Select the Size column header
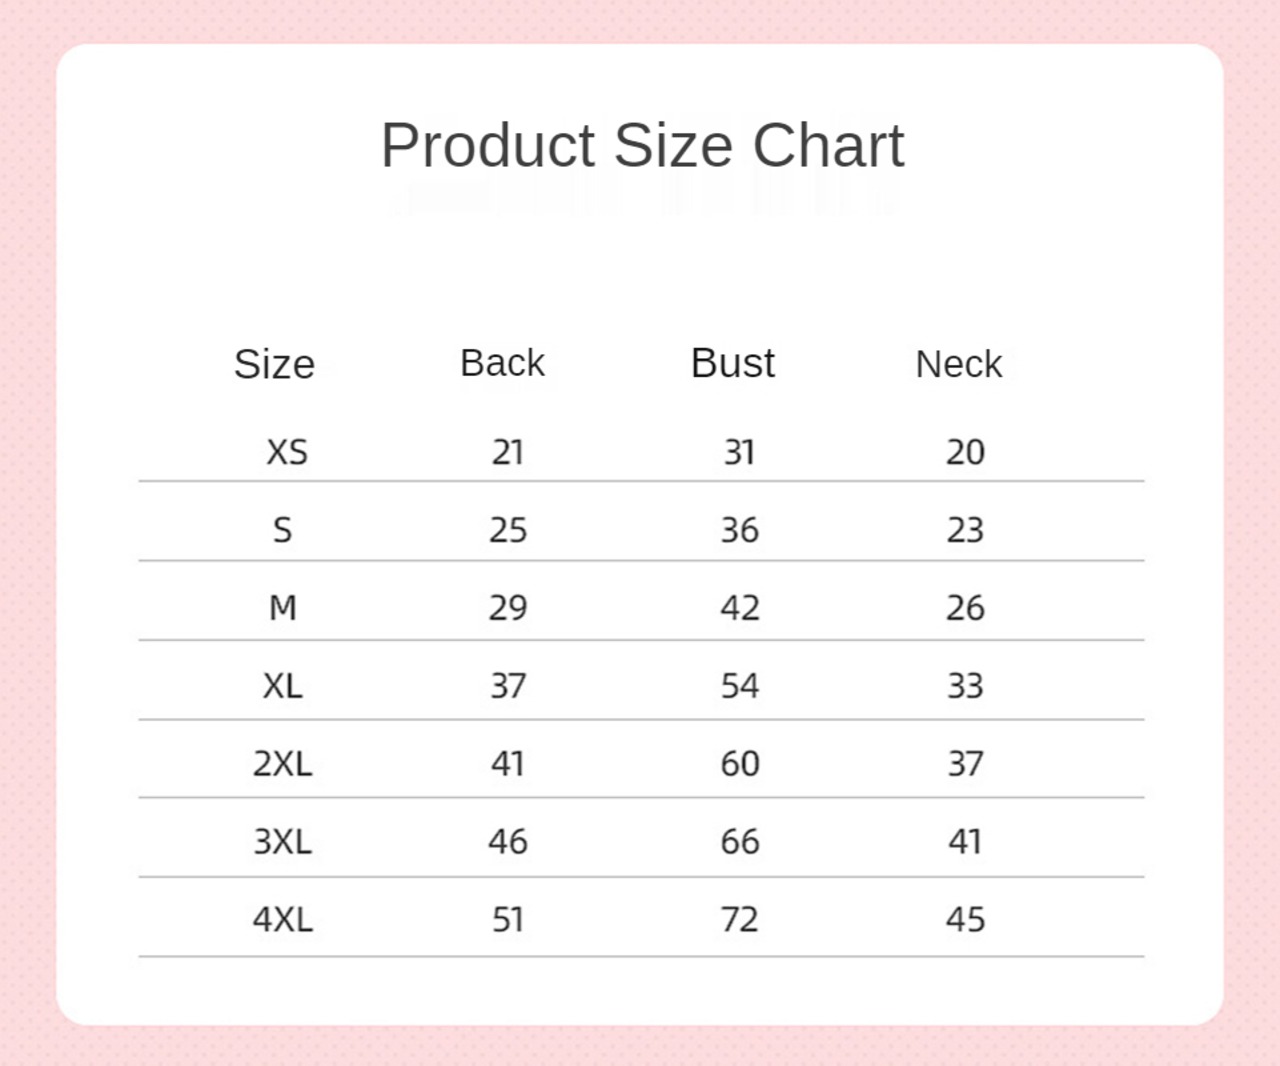1280x1066 pixels. [274, 364]
